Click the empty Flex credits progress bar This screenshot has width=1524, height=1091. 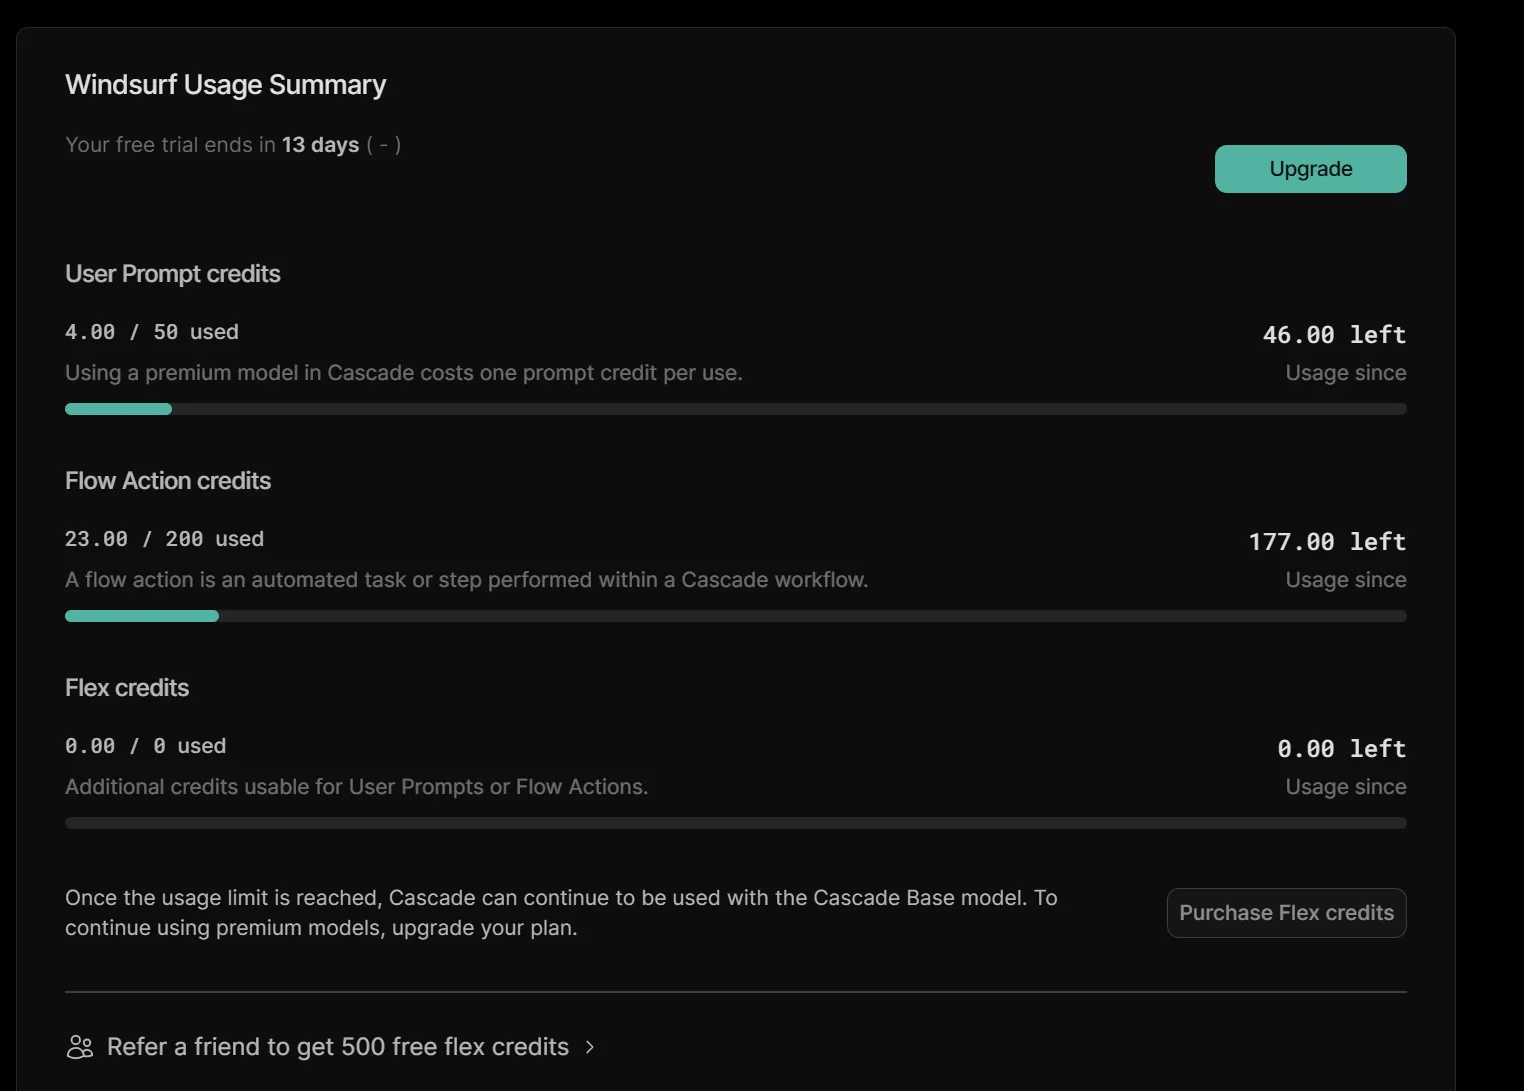pyautogui.click(x=735, y=823)
